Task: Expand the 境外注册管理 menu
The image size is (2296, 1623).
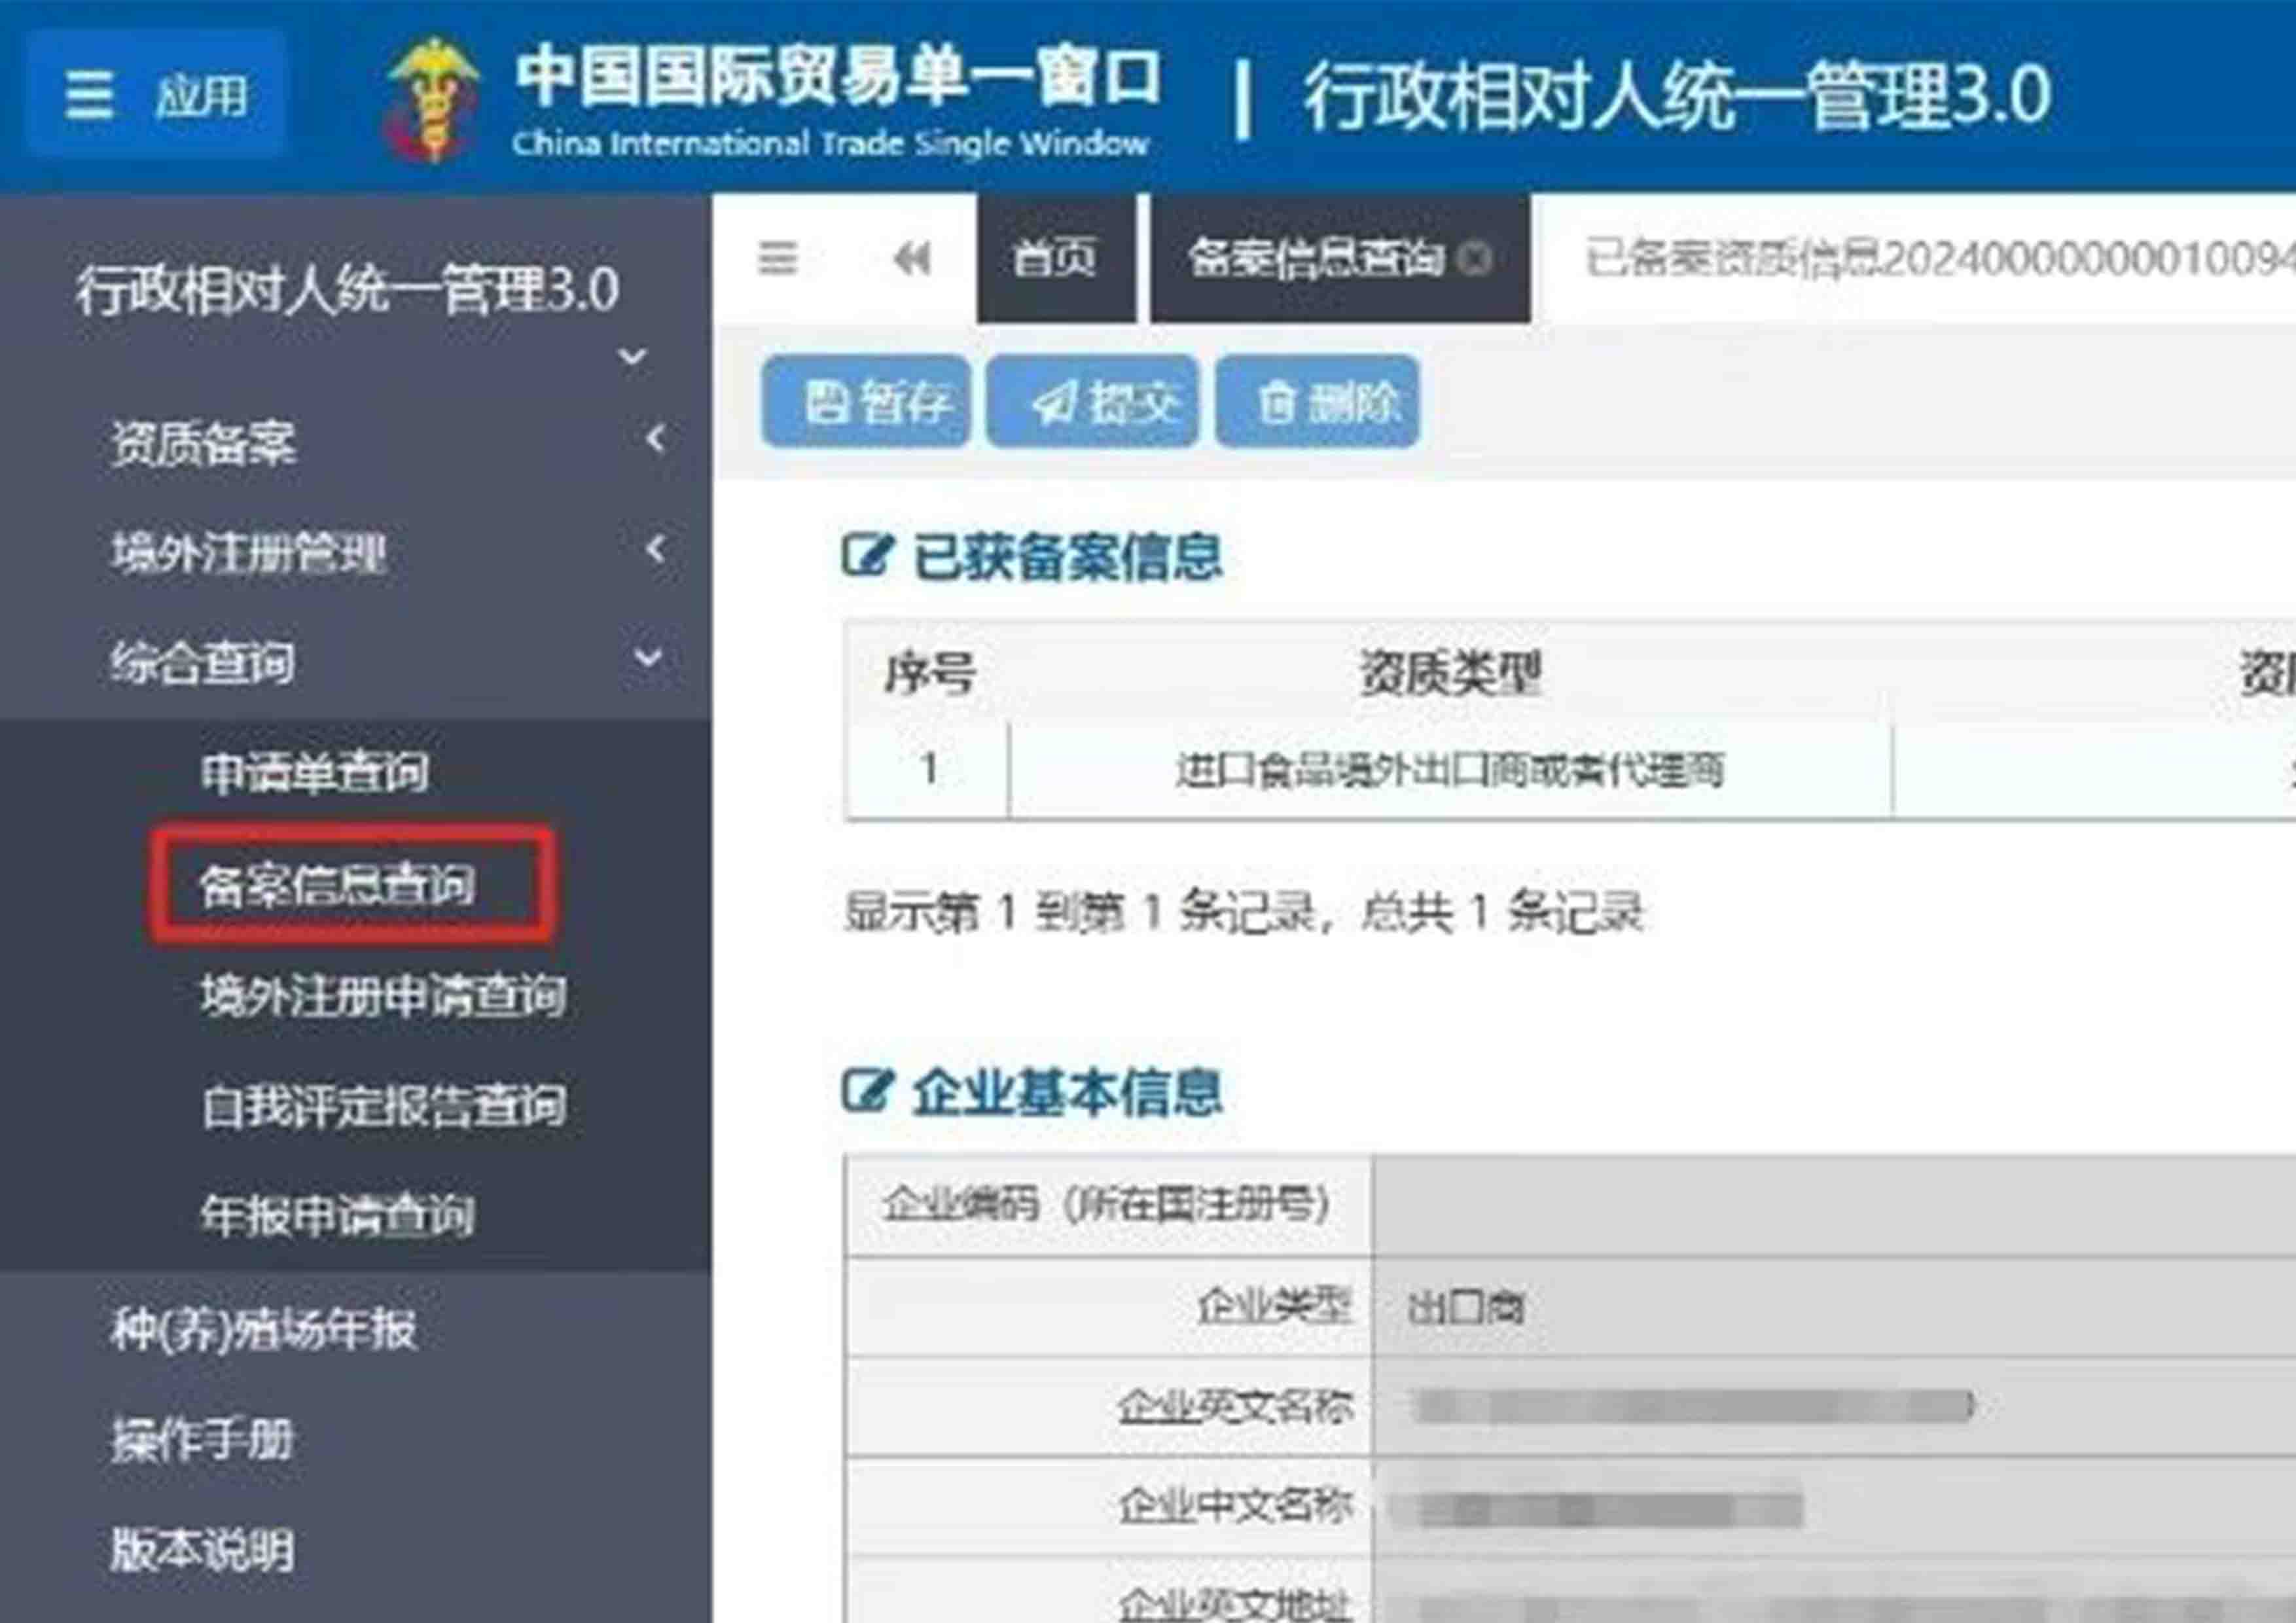Action: click(356, 552)
